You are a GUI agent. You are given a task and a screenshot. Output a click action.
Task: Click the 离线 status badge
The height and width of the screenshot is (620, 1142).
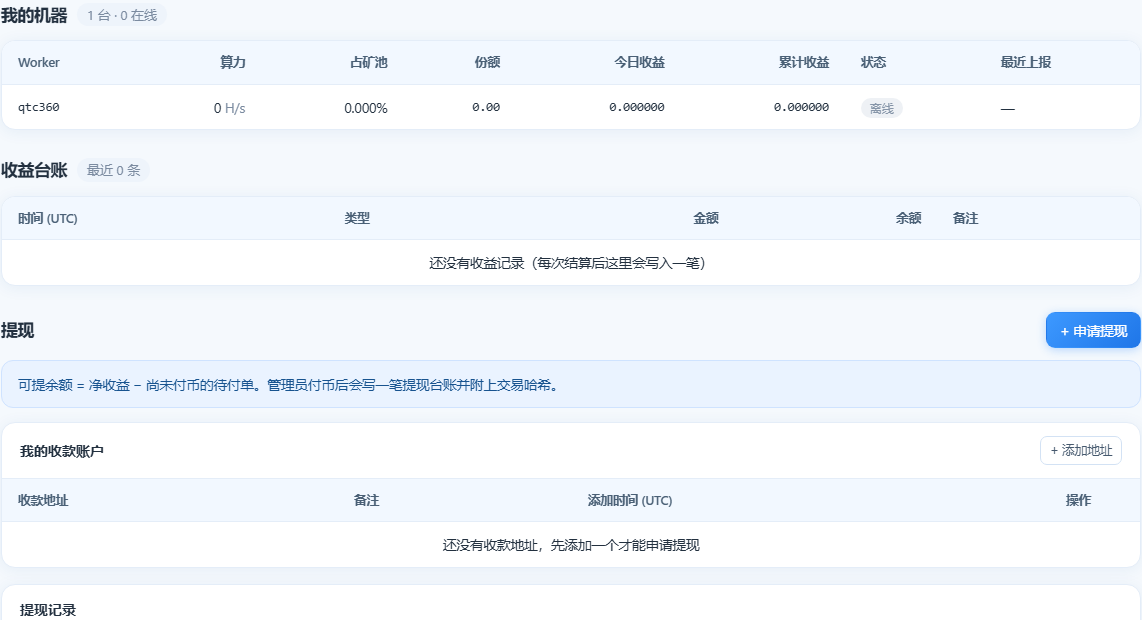(x=881, y=109)
